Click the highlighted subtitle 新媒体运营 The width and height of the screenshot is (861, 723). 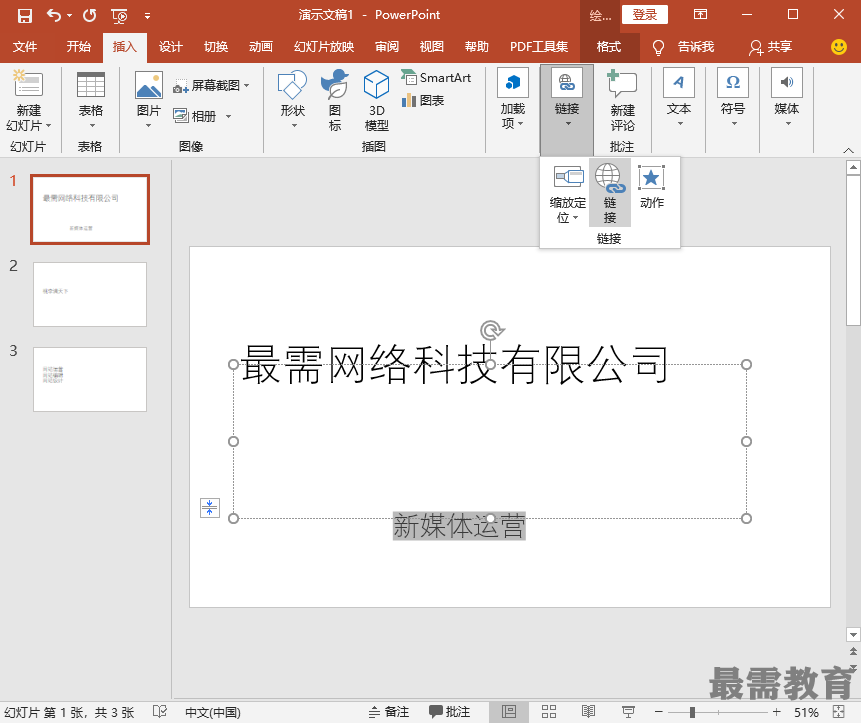point(459,526)
